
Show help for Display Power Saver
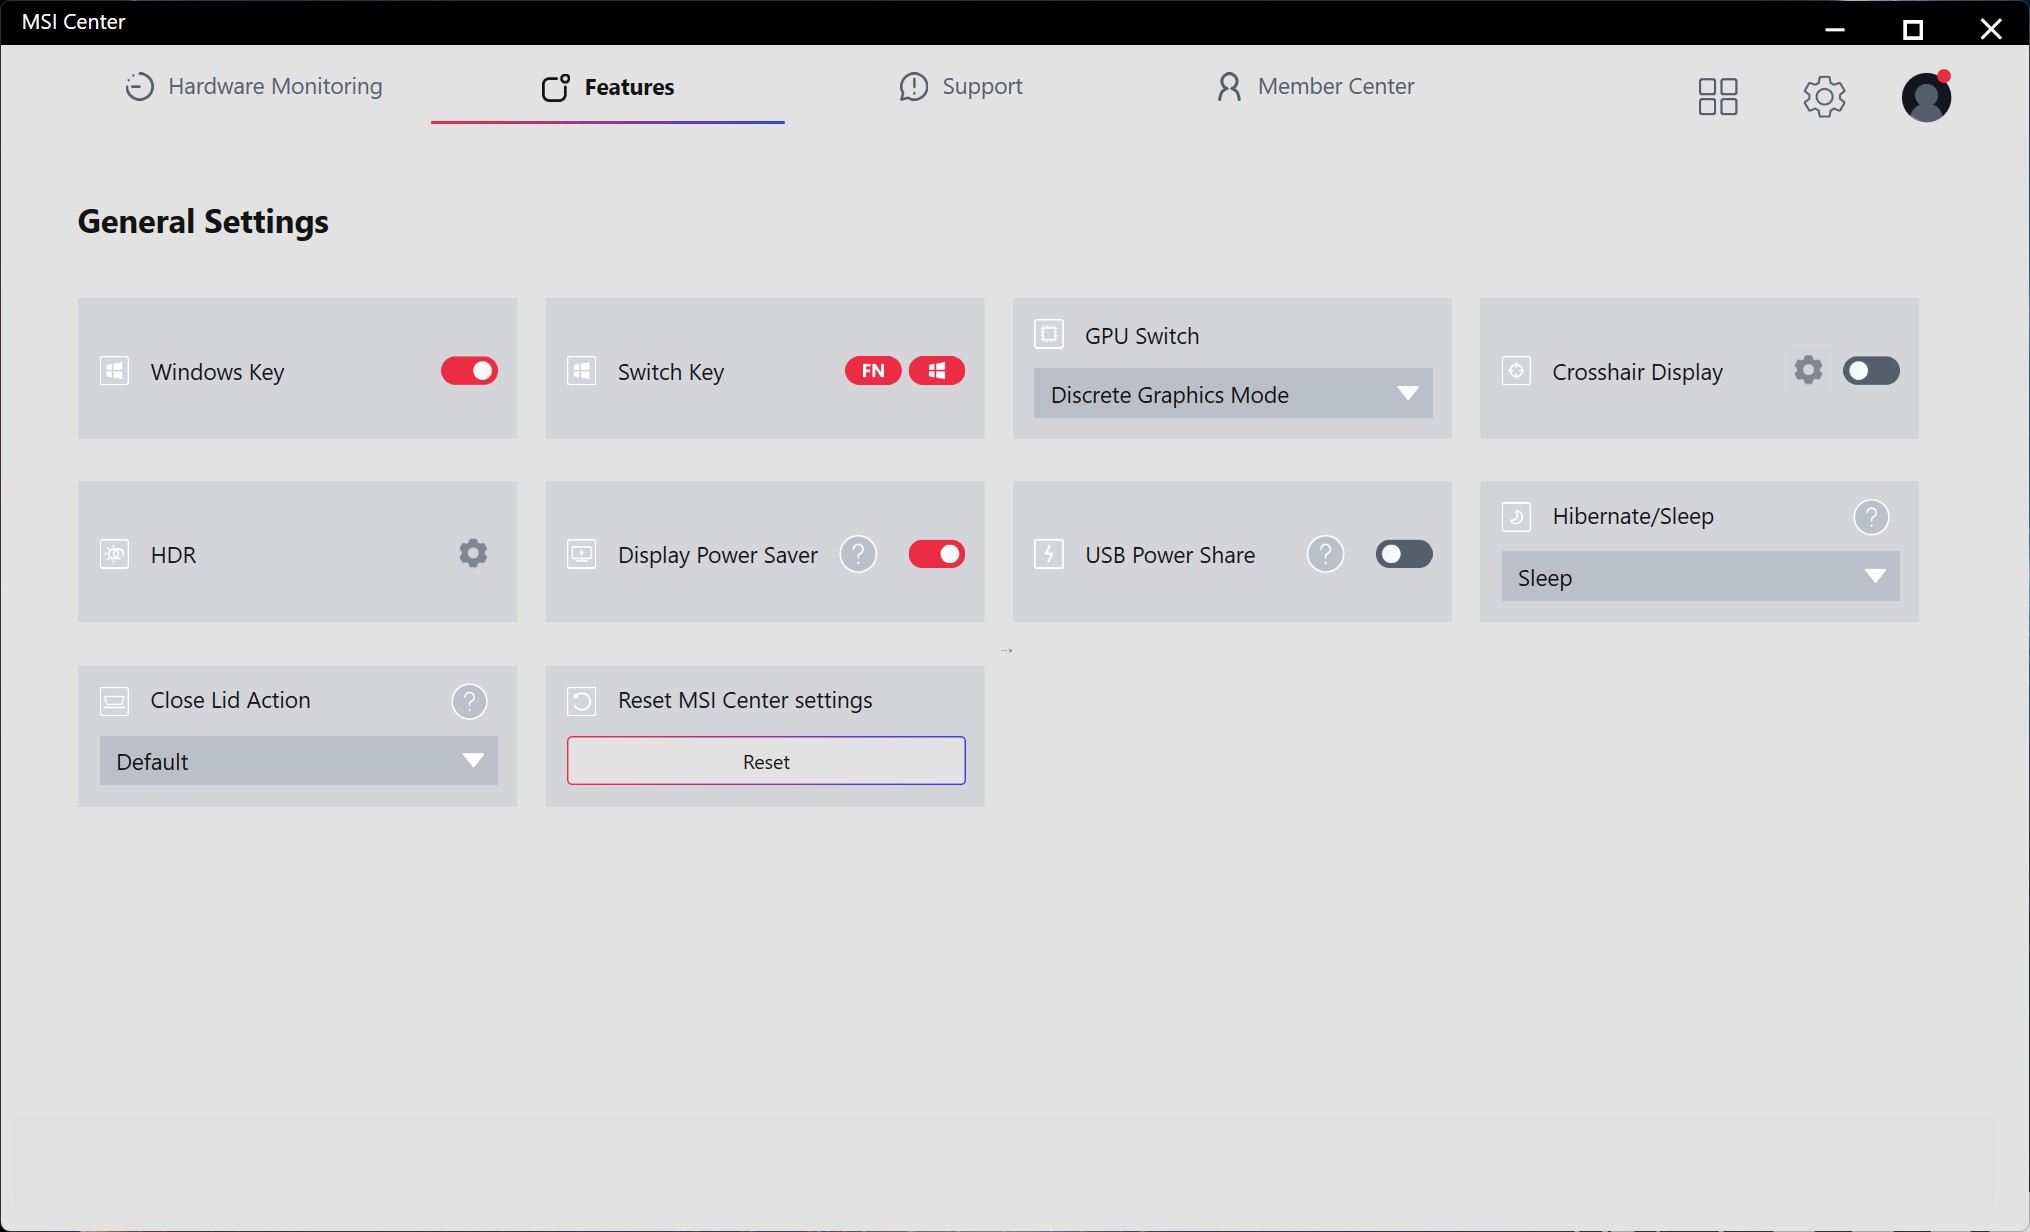pyautogui.click(x=858, y=554)
